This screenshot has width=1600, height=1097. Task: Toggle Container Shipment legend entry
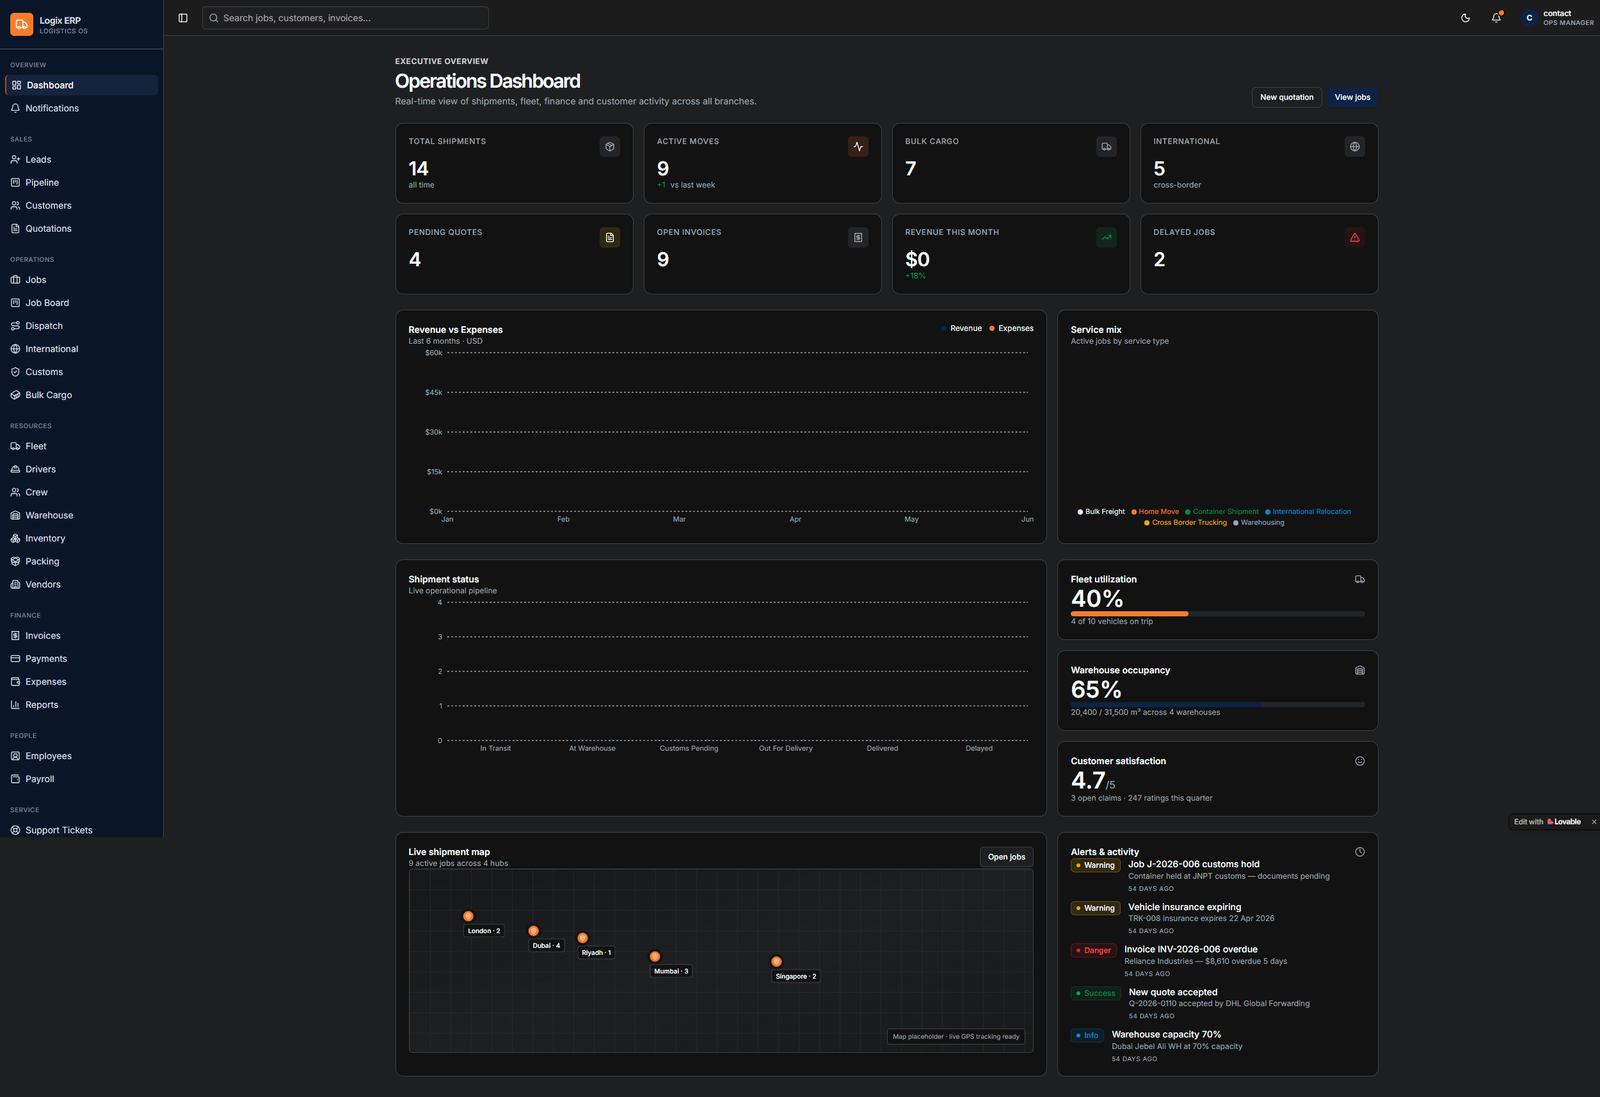point(1222,512)
